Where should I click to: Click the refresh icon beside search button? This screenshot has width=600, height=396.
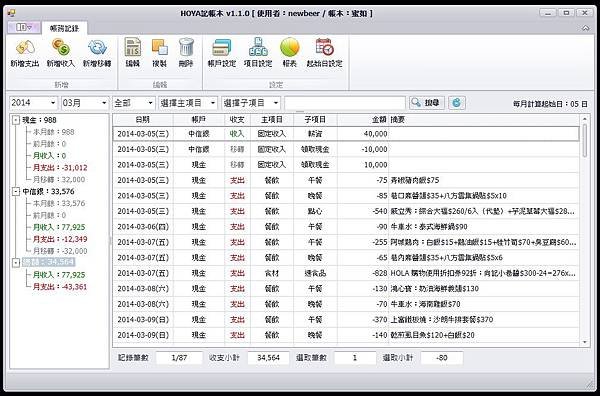pos(457,103)
